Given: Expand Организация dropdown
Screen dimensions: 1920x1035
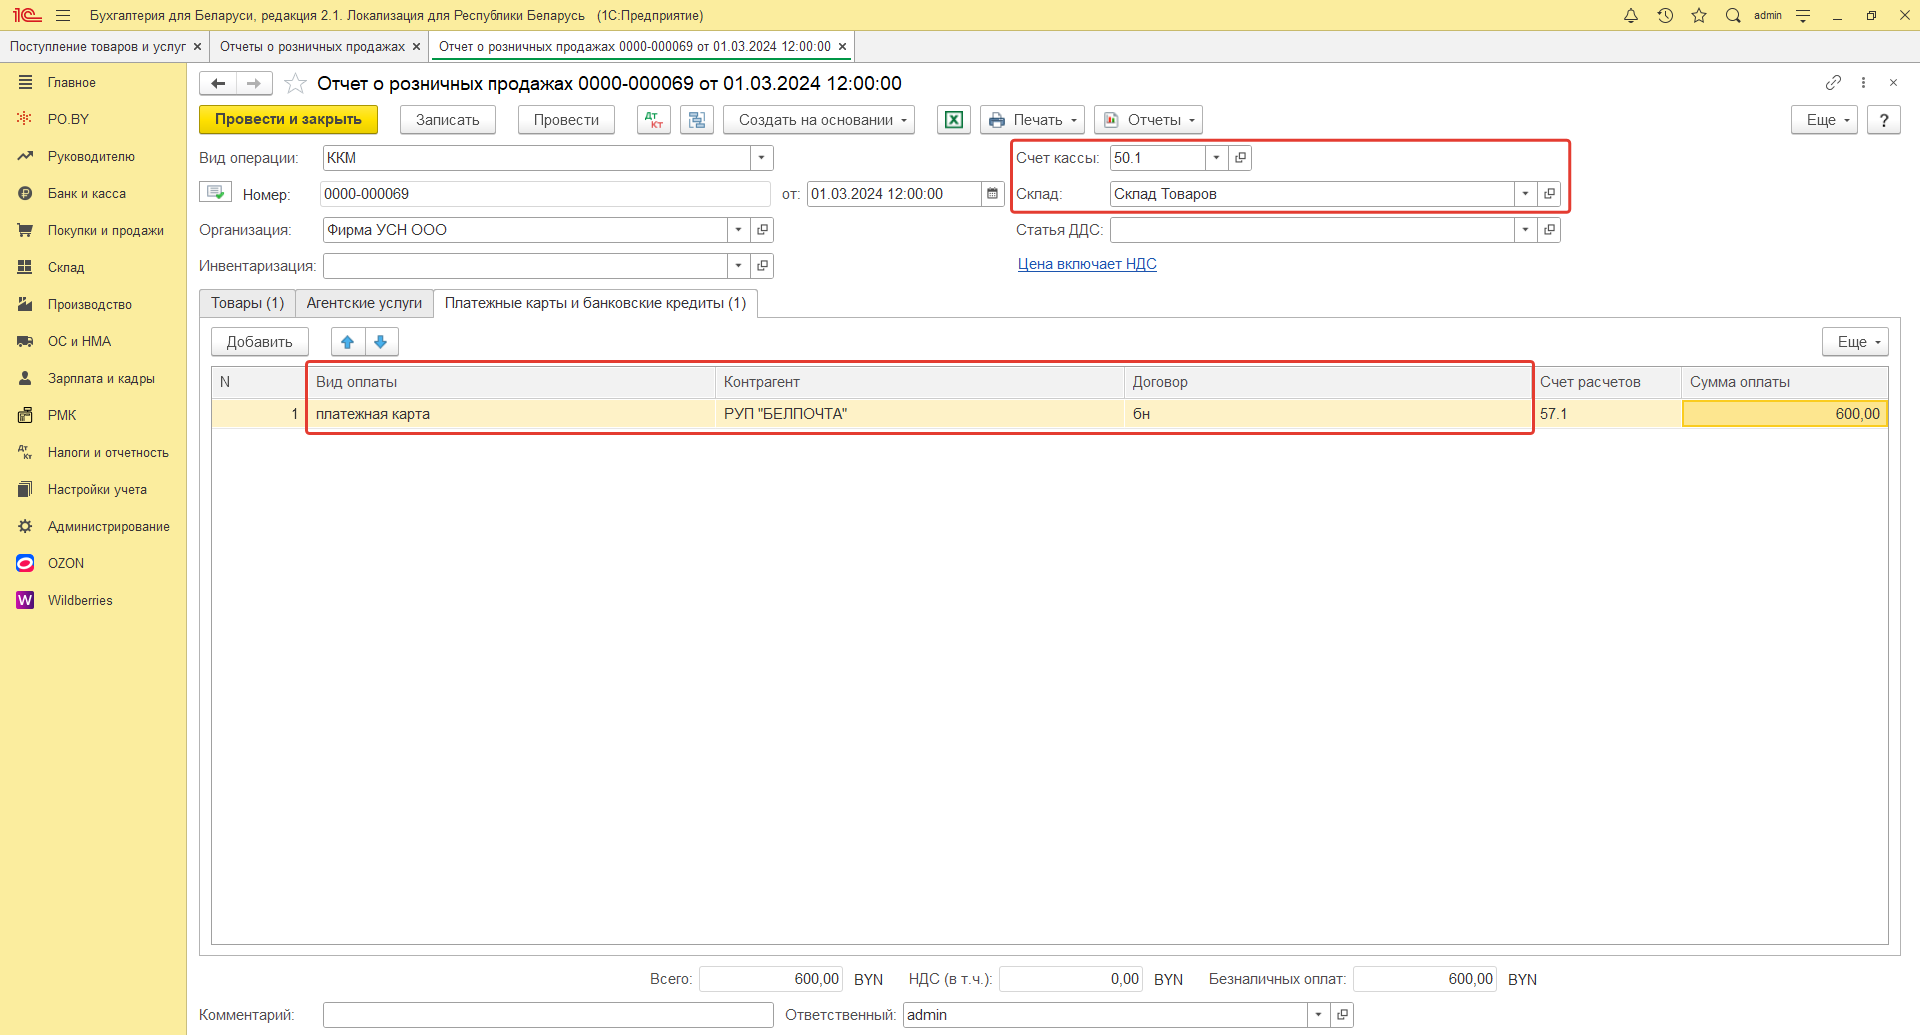Looking at the screenshot, I should pos(738,230).
